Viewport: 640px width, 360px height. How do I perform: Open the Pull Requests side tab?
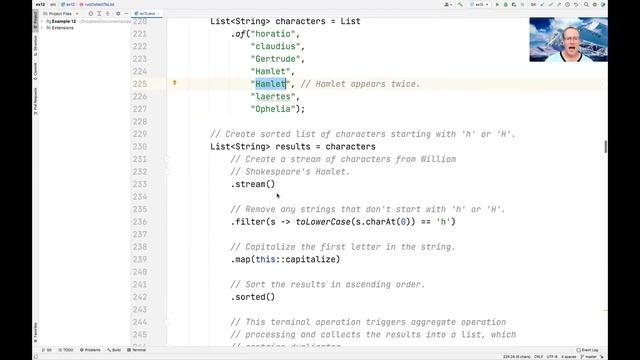click(36, 101)
